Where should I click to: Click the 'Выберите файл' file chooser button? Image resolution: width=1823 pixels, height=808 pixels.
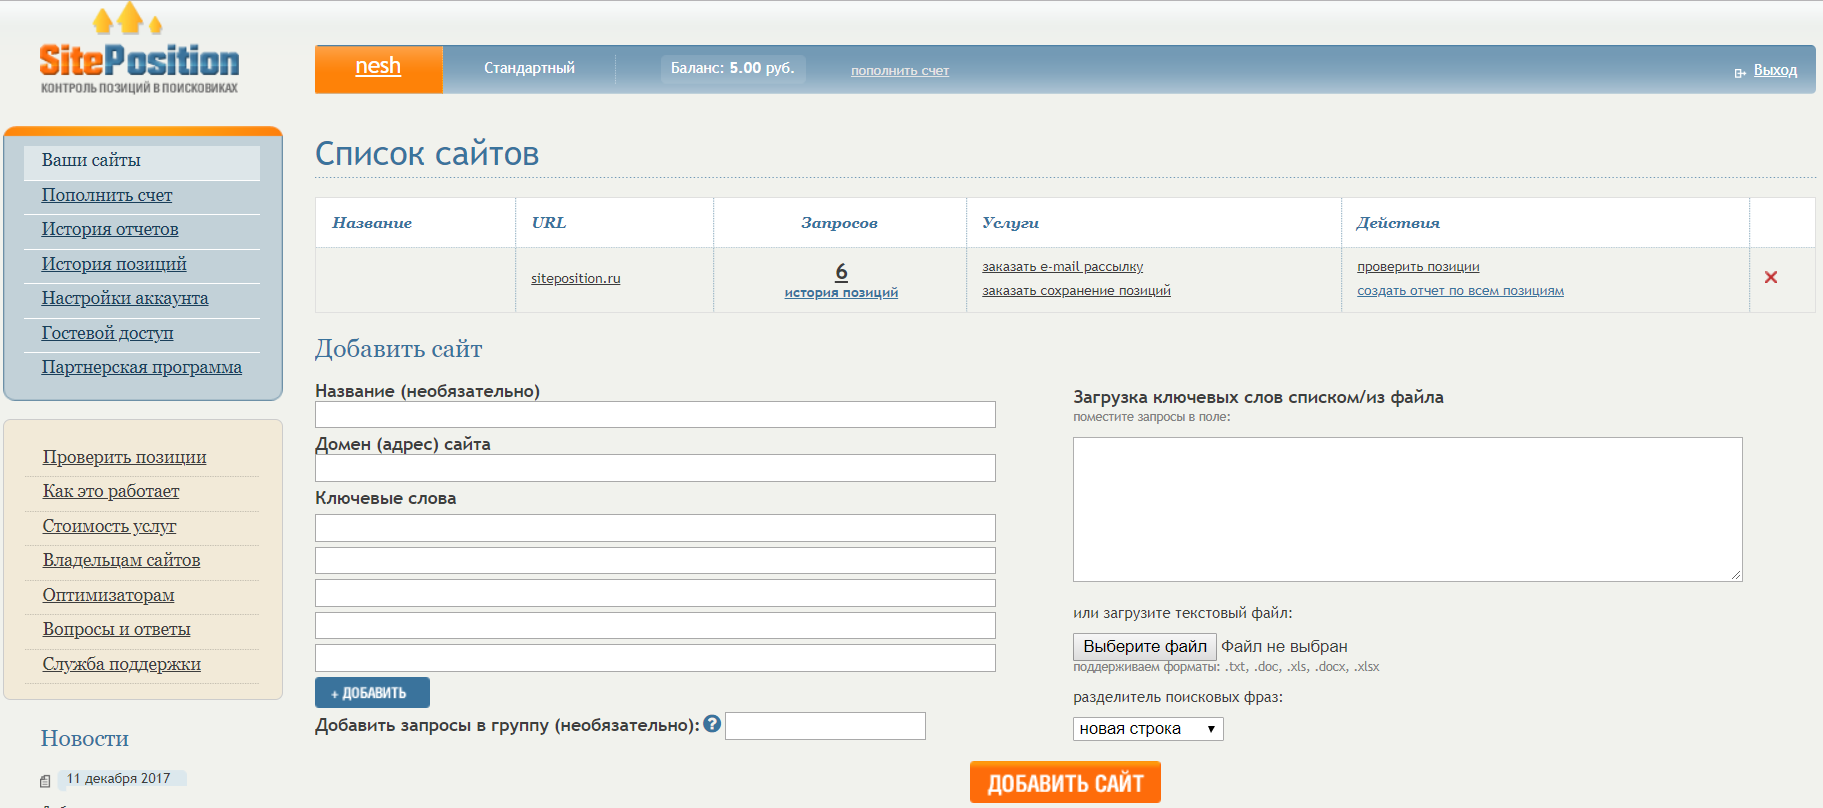pos(1144,646)
